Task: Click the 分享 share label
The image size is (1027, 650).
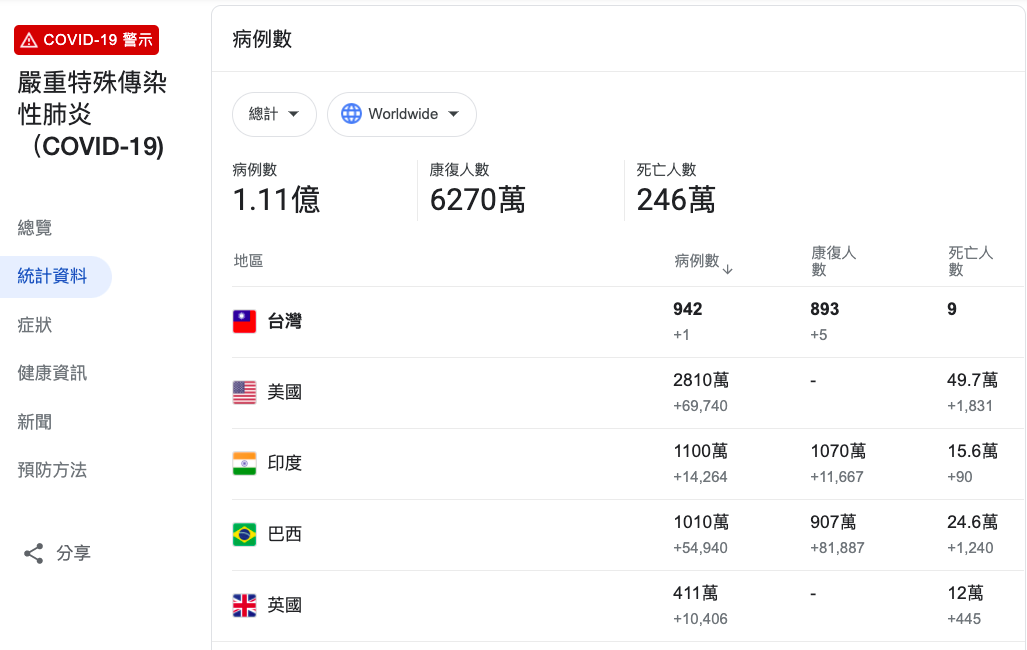Action: tap(73, 553)
